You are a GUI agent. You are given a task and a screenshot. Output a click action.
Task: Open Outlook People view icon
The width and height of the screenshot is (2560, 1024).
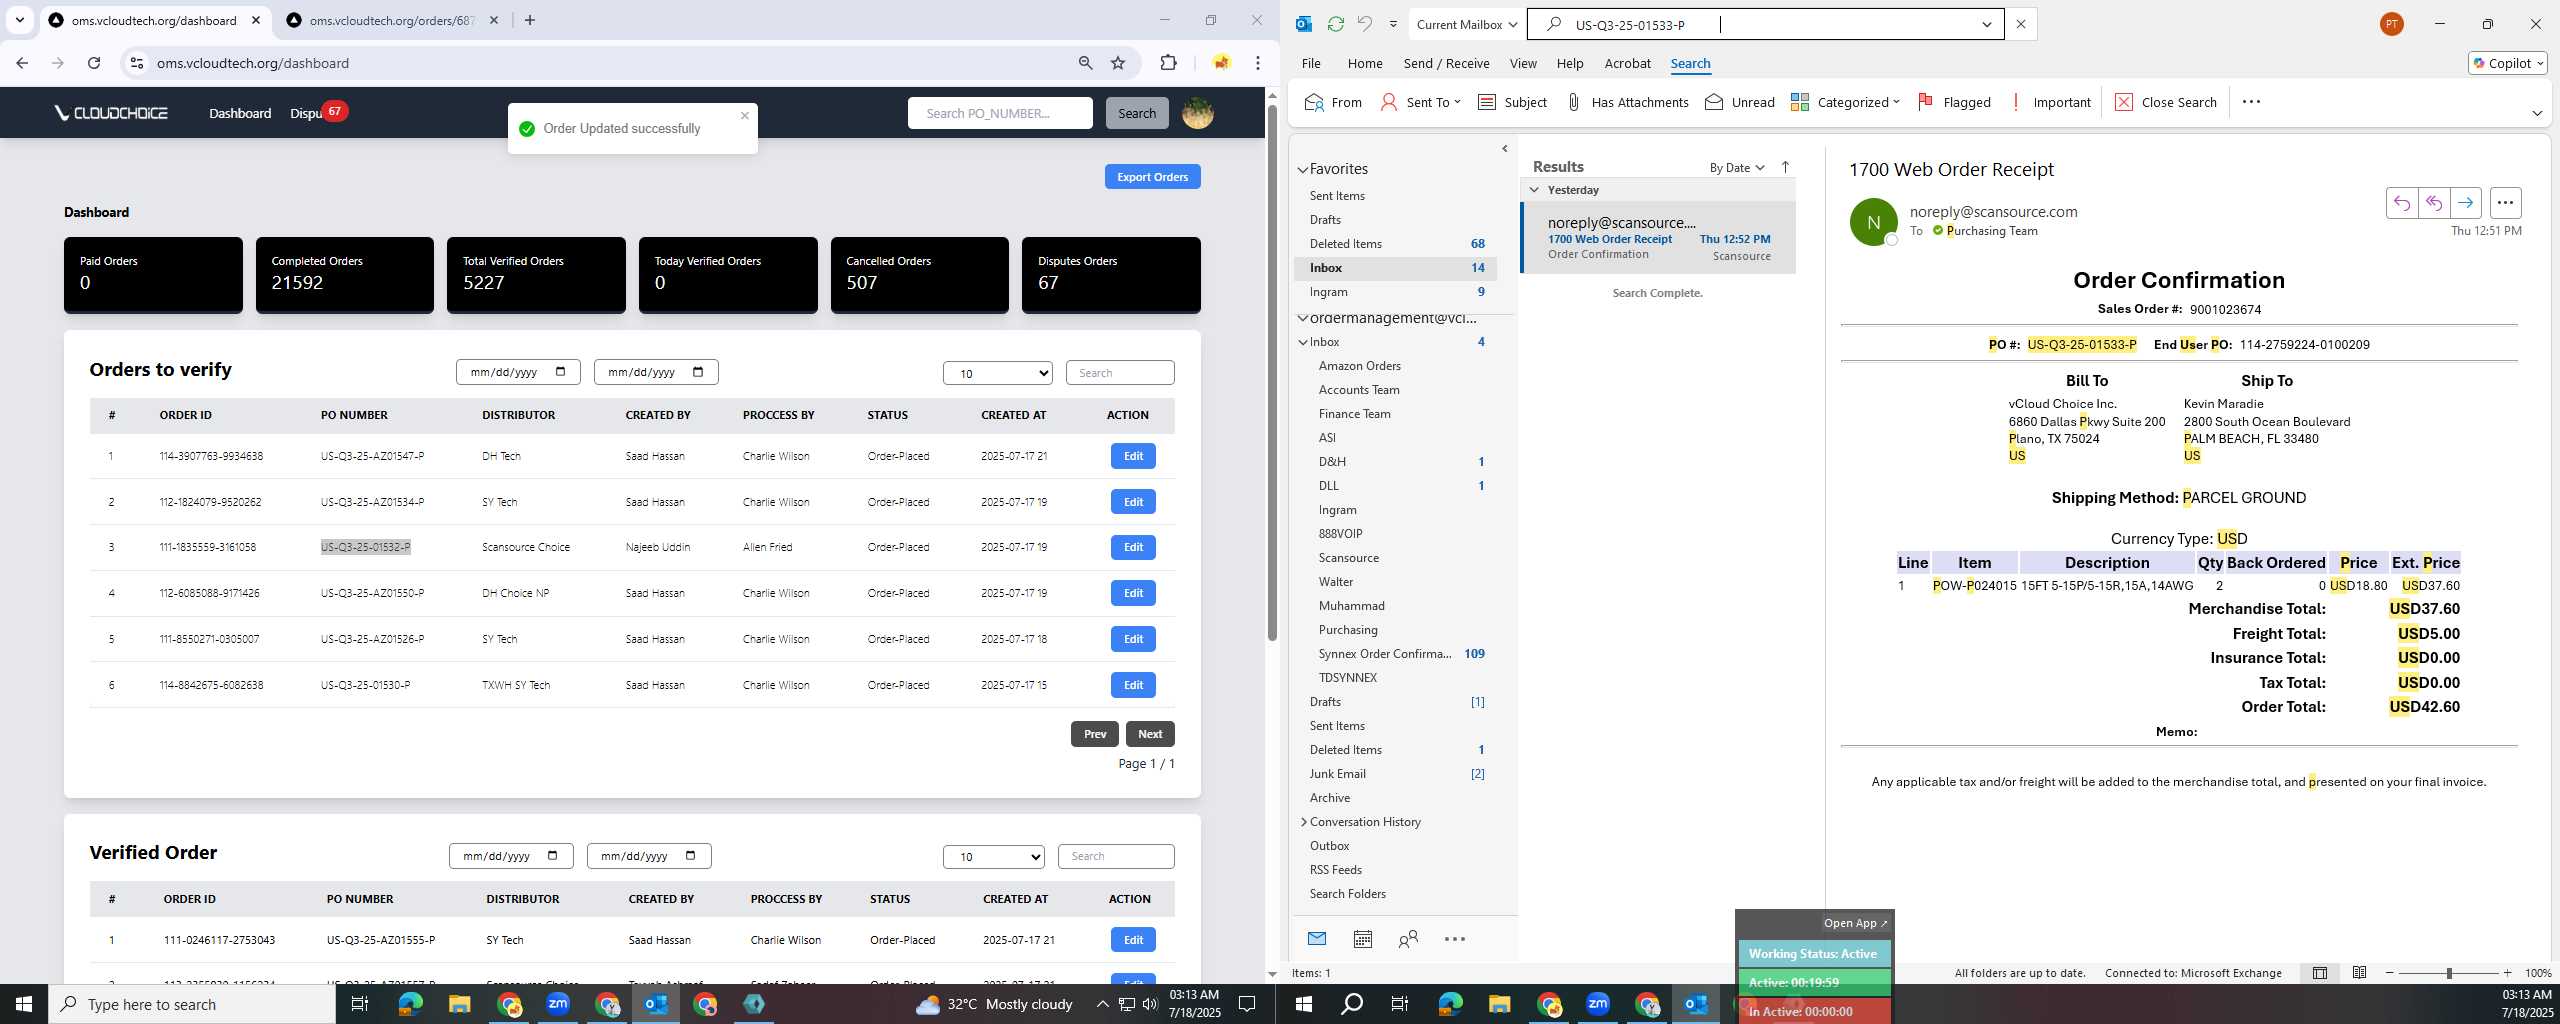pos(1408,938)
